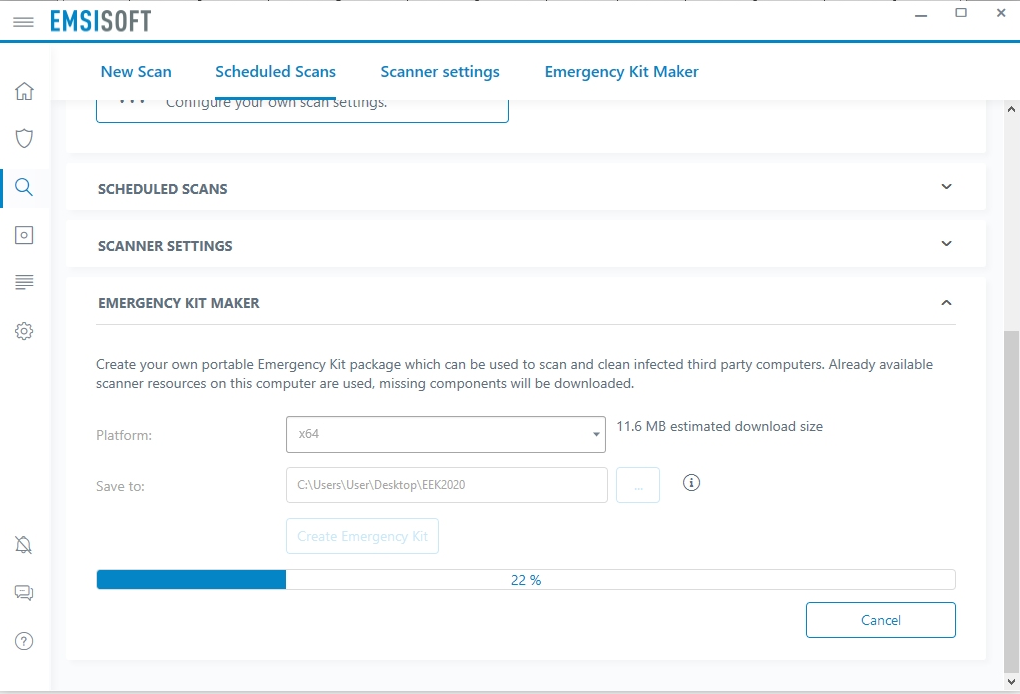The image size is (1020, 694).
Task: Open the Platform x64 dropdown
Action: click(x=446, y=434)
